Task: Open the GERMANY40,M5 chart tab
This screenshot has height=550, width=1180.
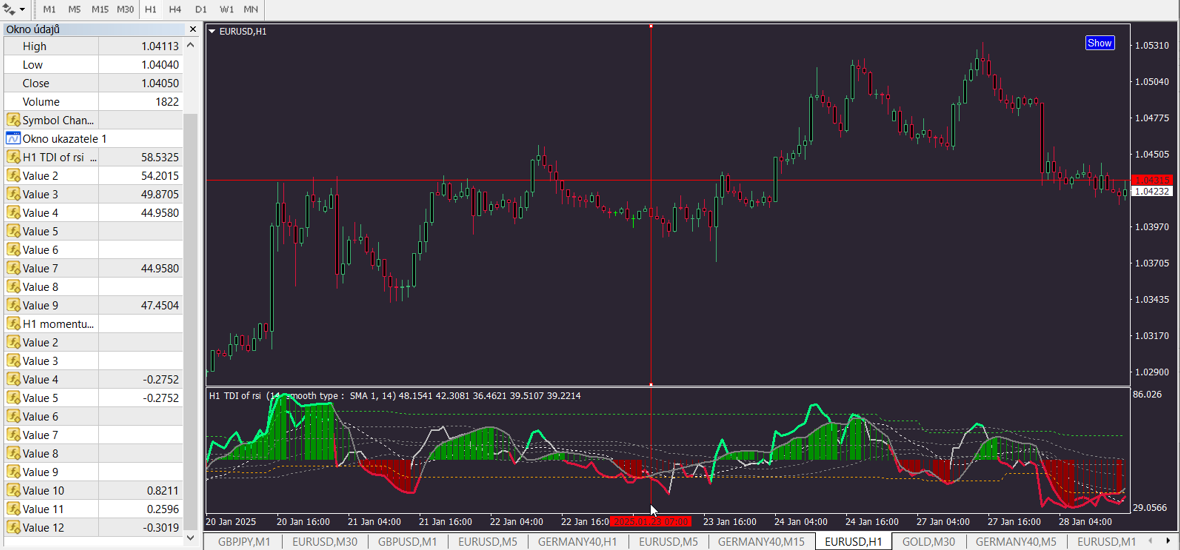Action: [x=1016, y=542]
